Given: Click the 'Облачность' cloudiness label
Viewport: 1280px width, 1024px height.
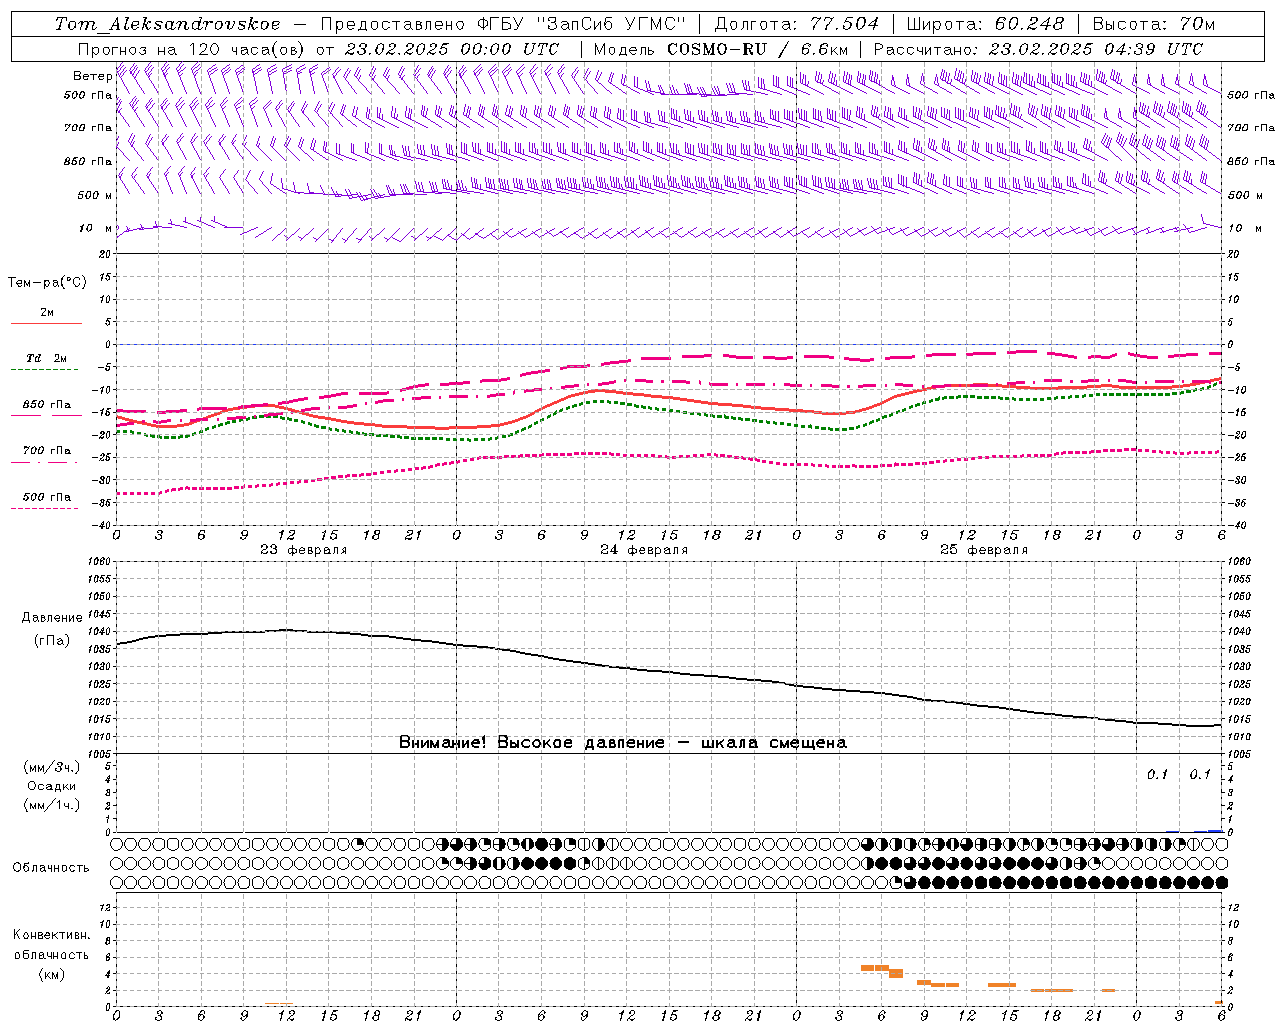Looking at the screenshot, I should (51, 868).
